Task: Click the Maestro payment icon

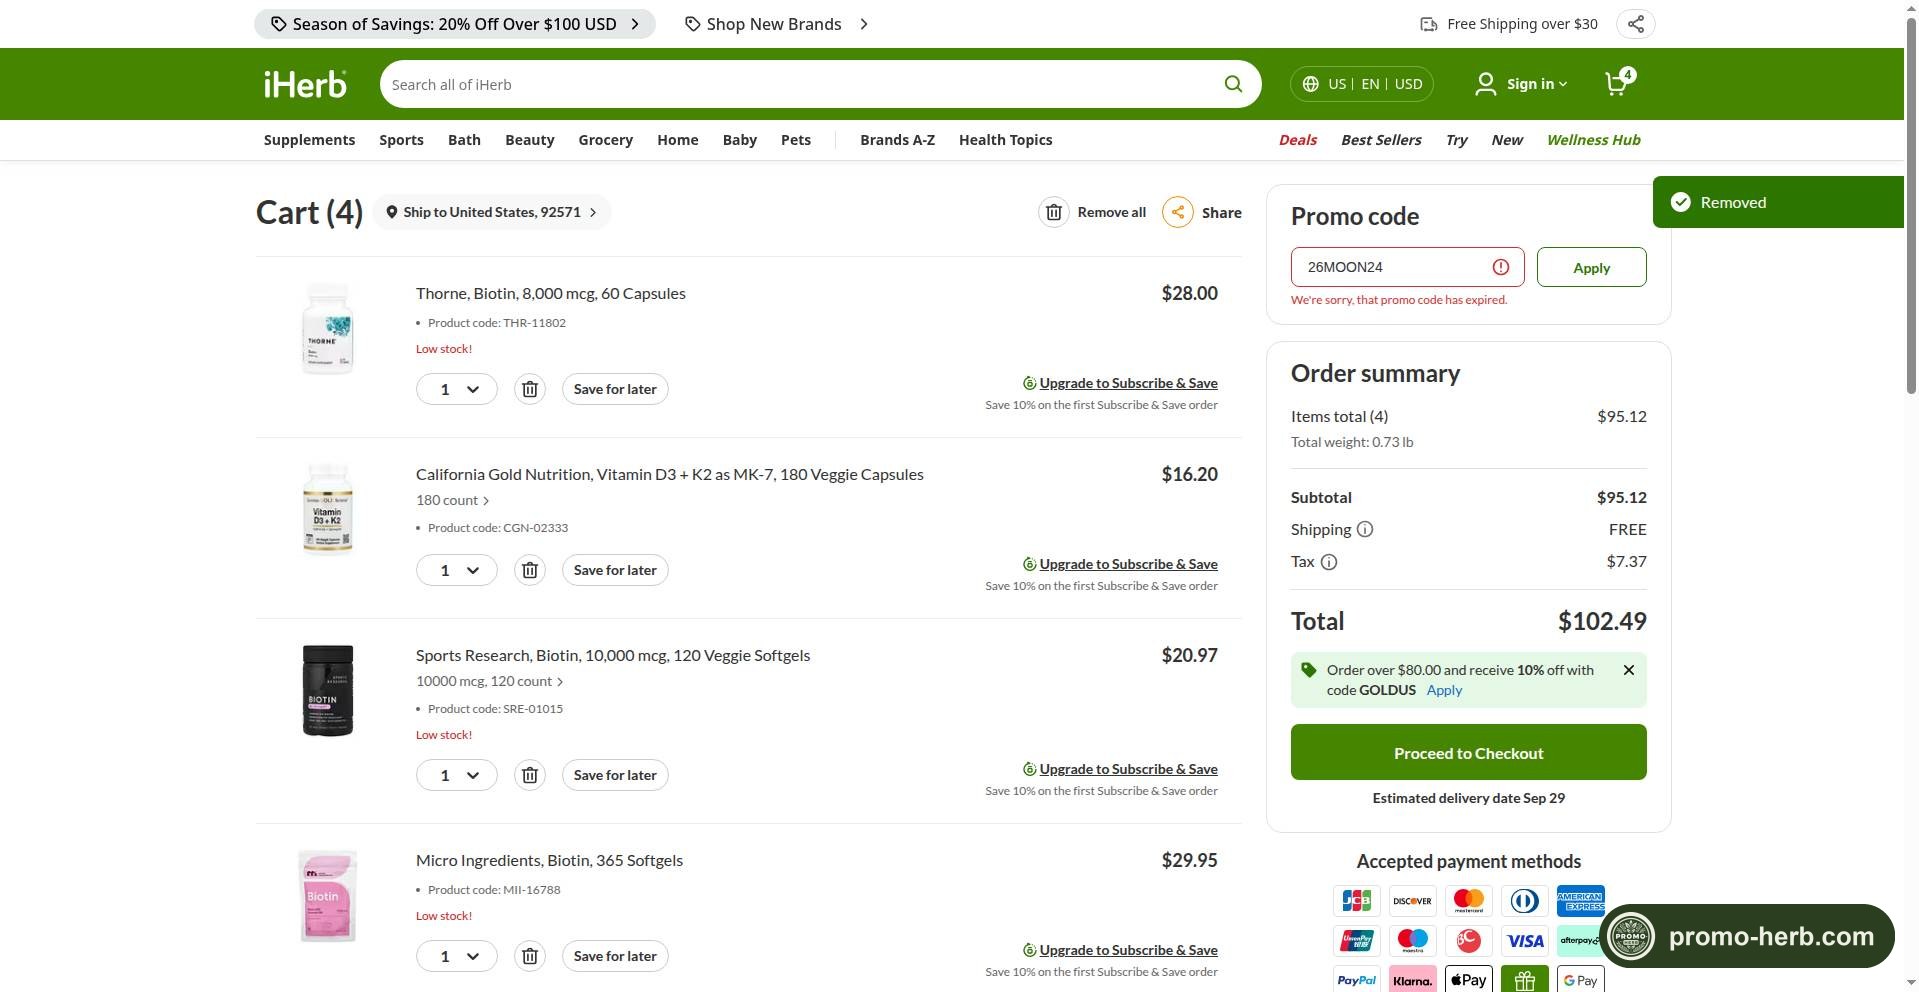Action: [x=1412, y=941]
